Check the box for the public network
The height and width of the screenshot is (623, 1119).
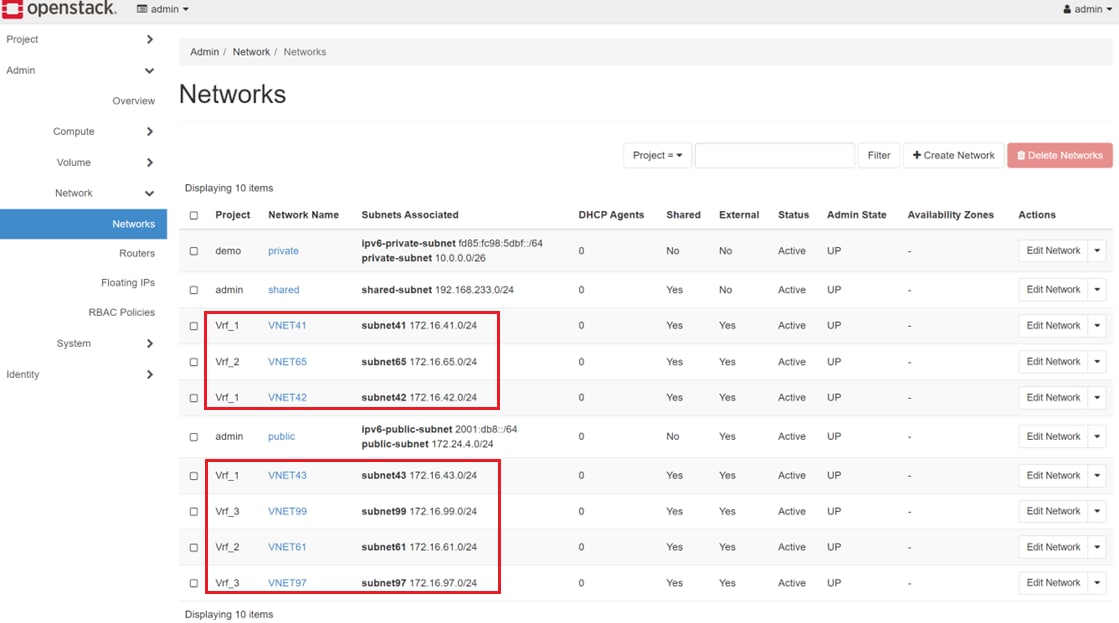[193, 437]
